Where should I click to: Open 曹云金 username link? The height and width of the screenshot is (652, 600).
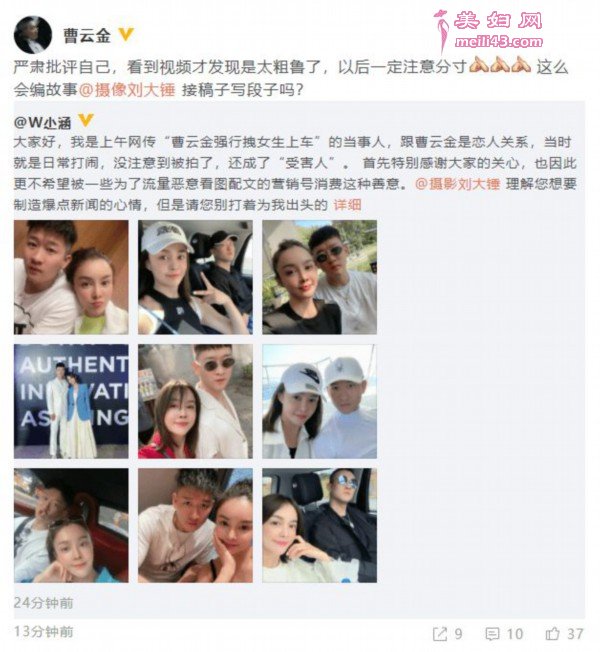tap(87, 35)
